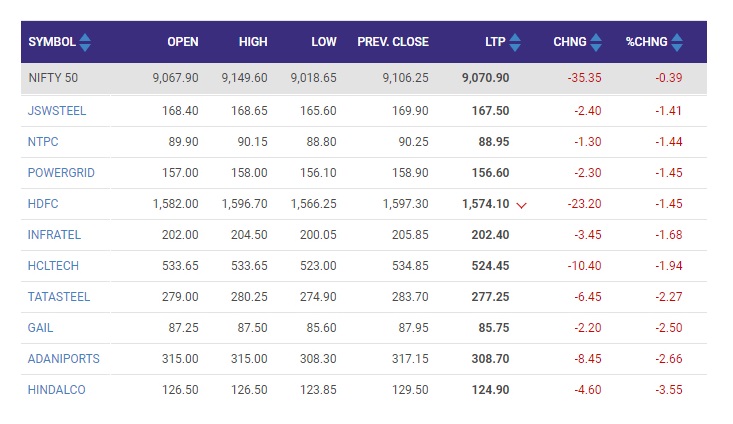Click the OPEN column header
The height and width of the screenshot is (424, 733).
pyautogui.click(x=183, y=42)
